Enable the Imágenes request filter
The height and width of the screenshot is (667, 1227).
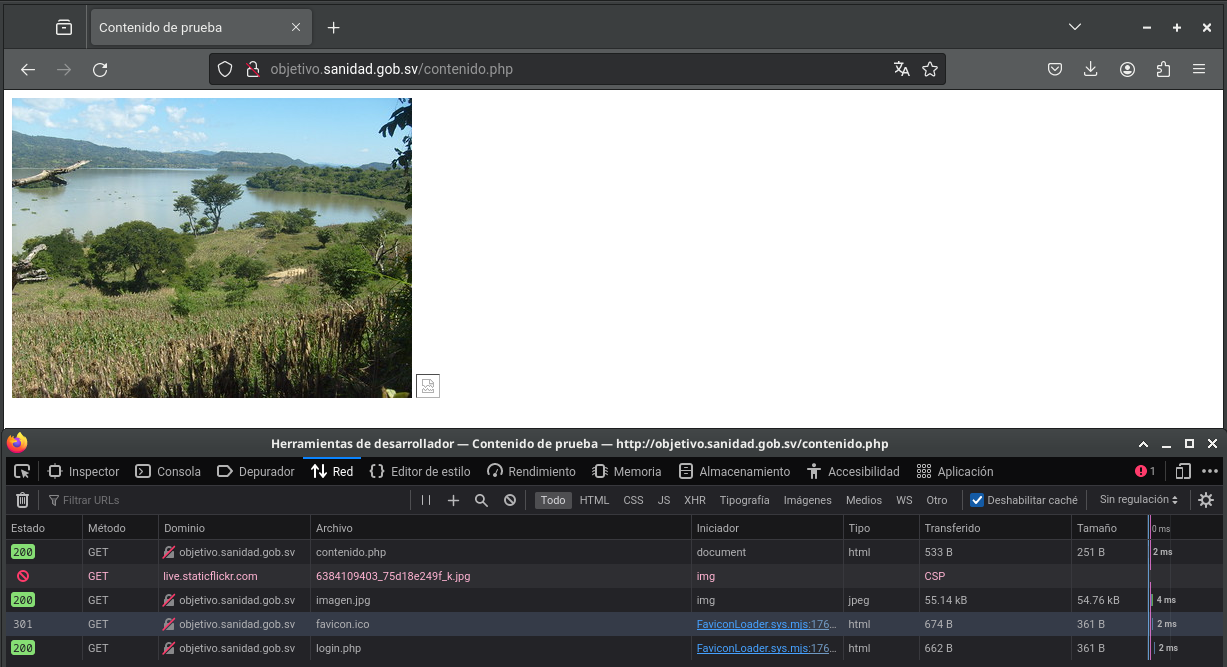[807, 500]
